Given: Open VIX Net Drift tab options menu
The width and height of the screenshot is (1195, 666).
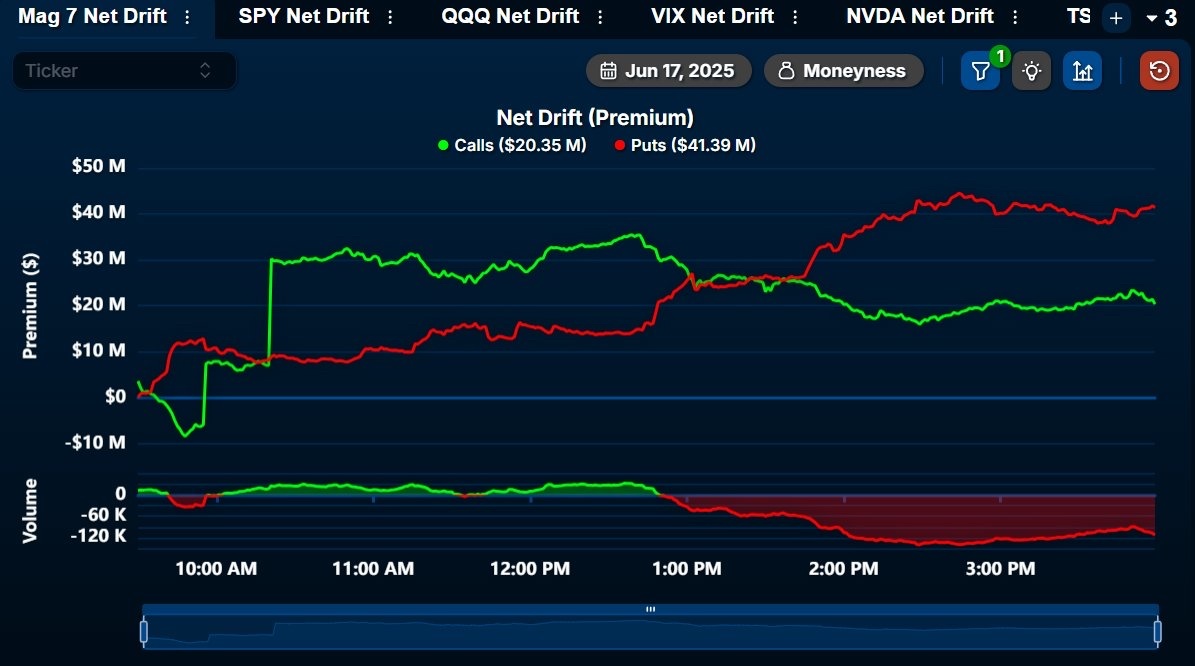Looking at the screenshot, I should 795,17.
